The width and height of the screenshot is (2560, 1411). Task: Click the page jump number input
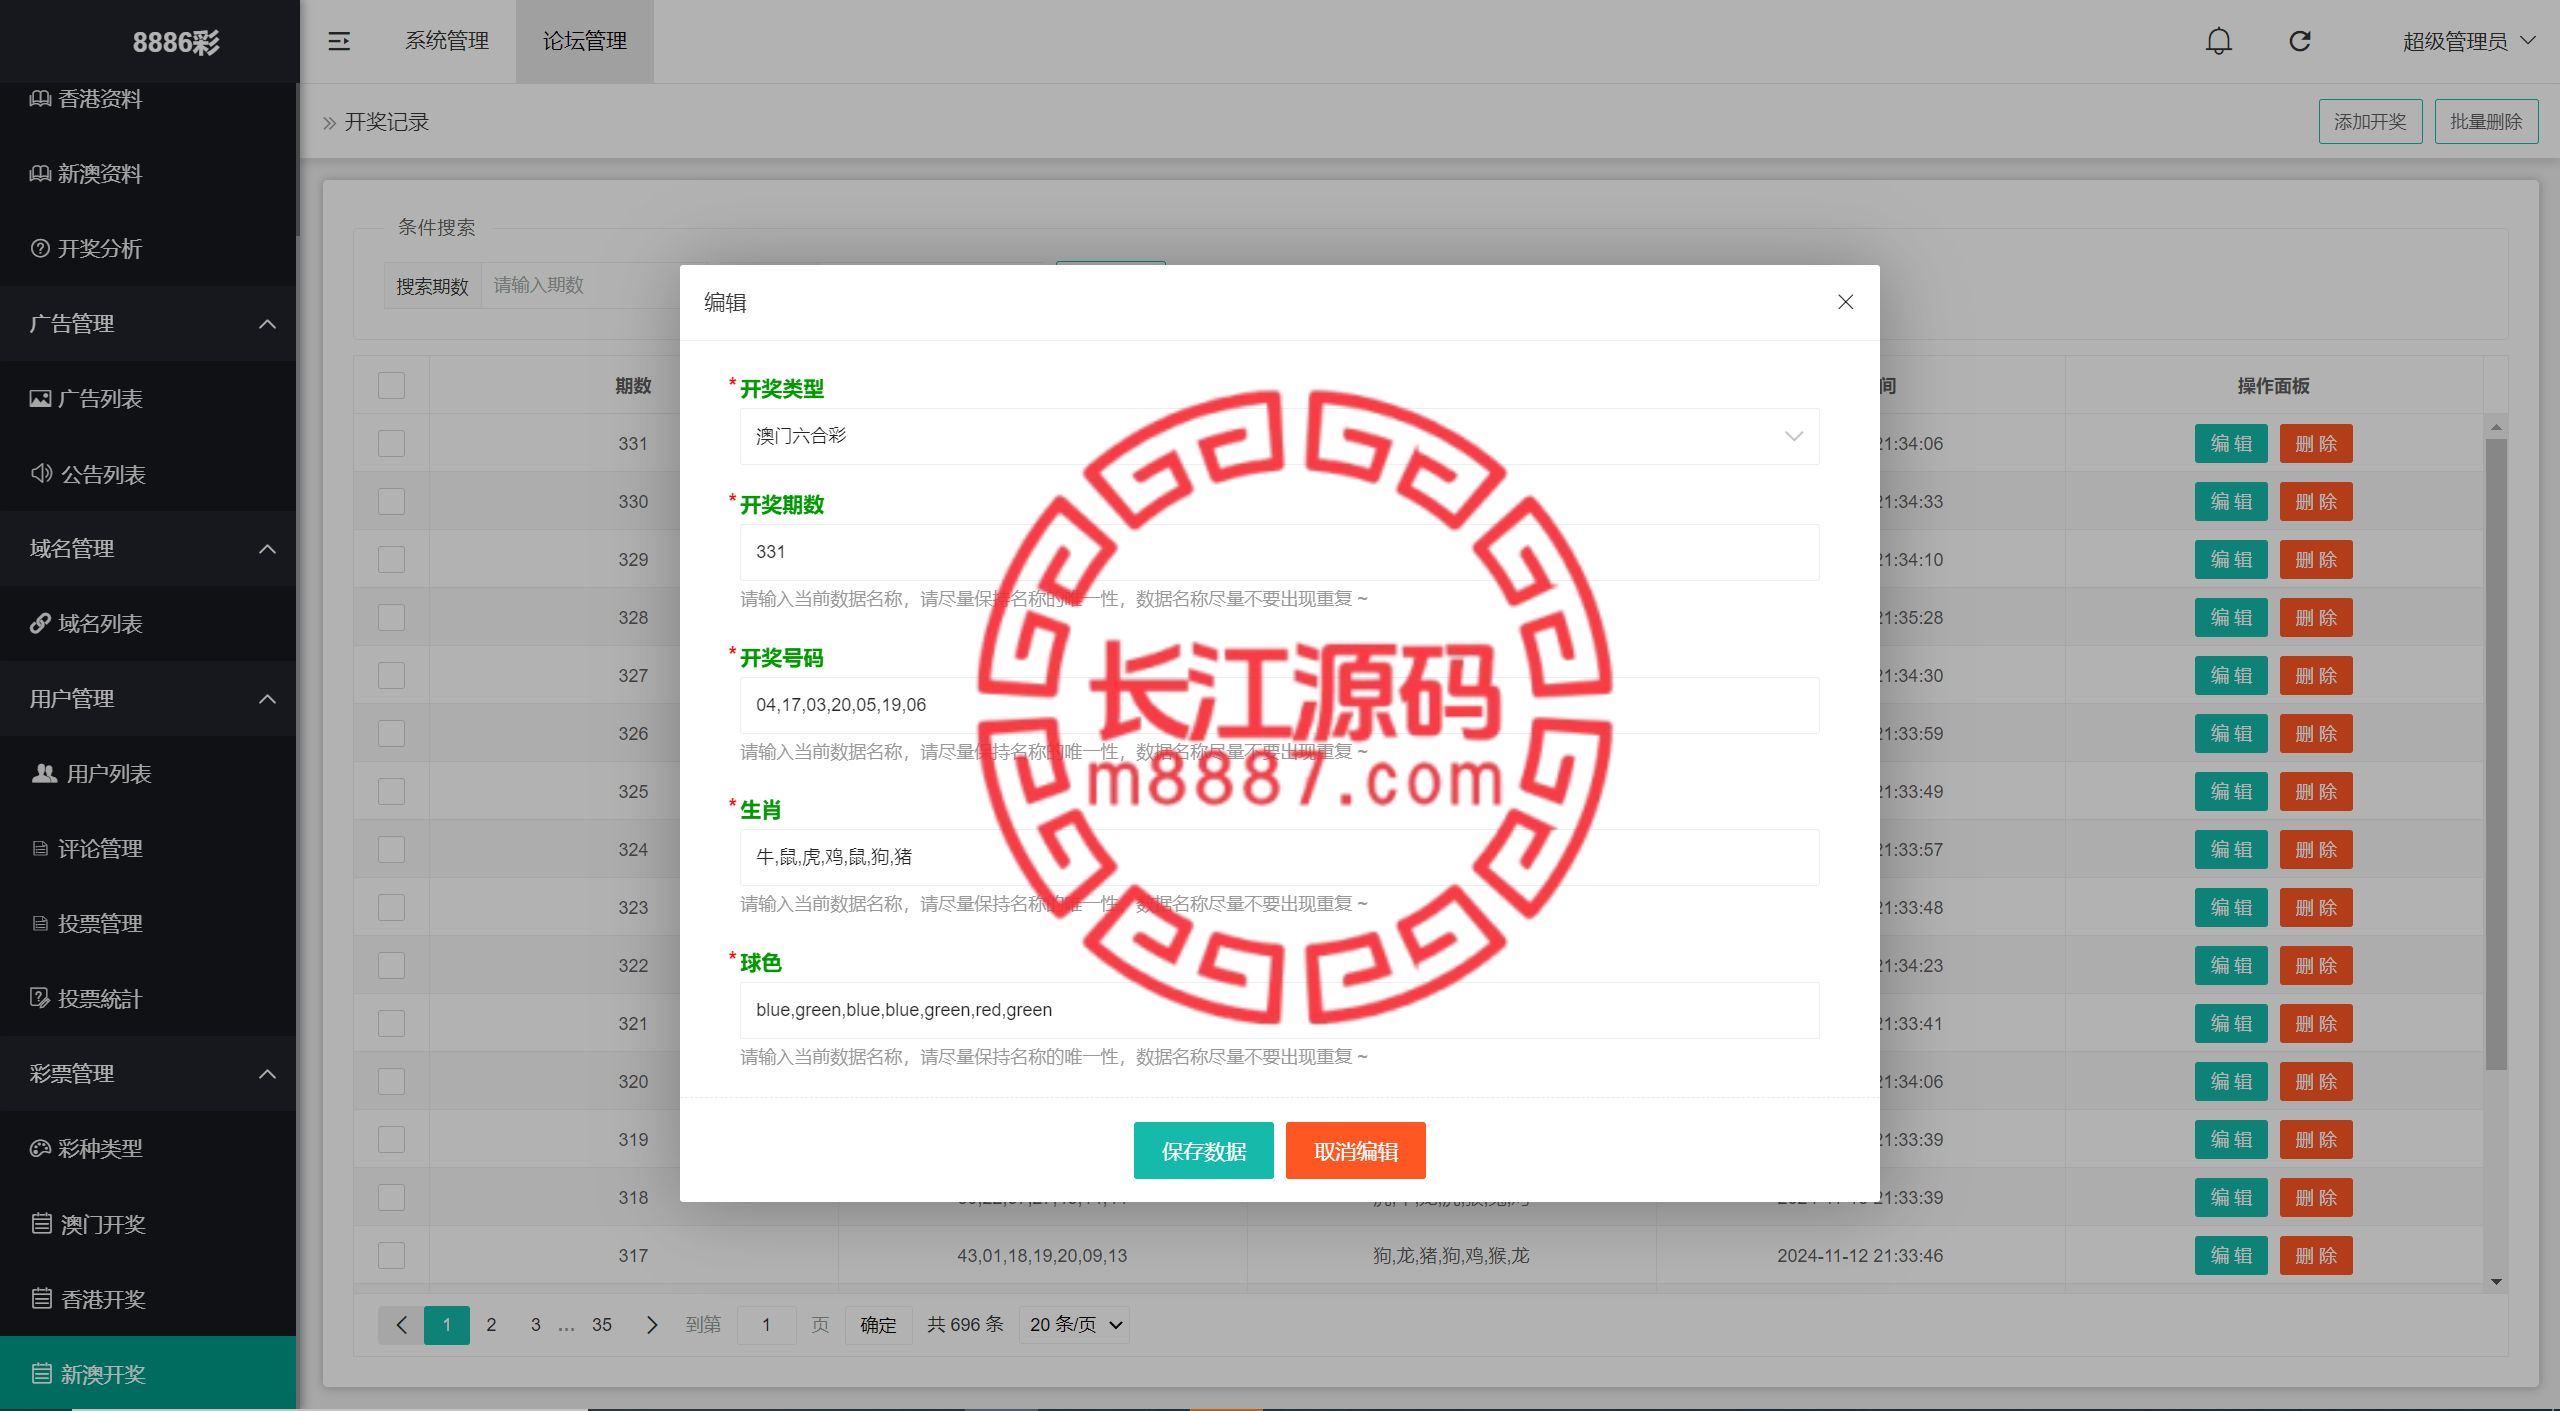click(x=767, y=1325)
